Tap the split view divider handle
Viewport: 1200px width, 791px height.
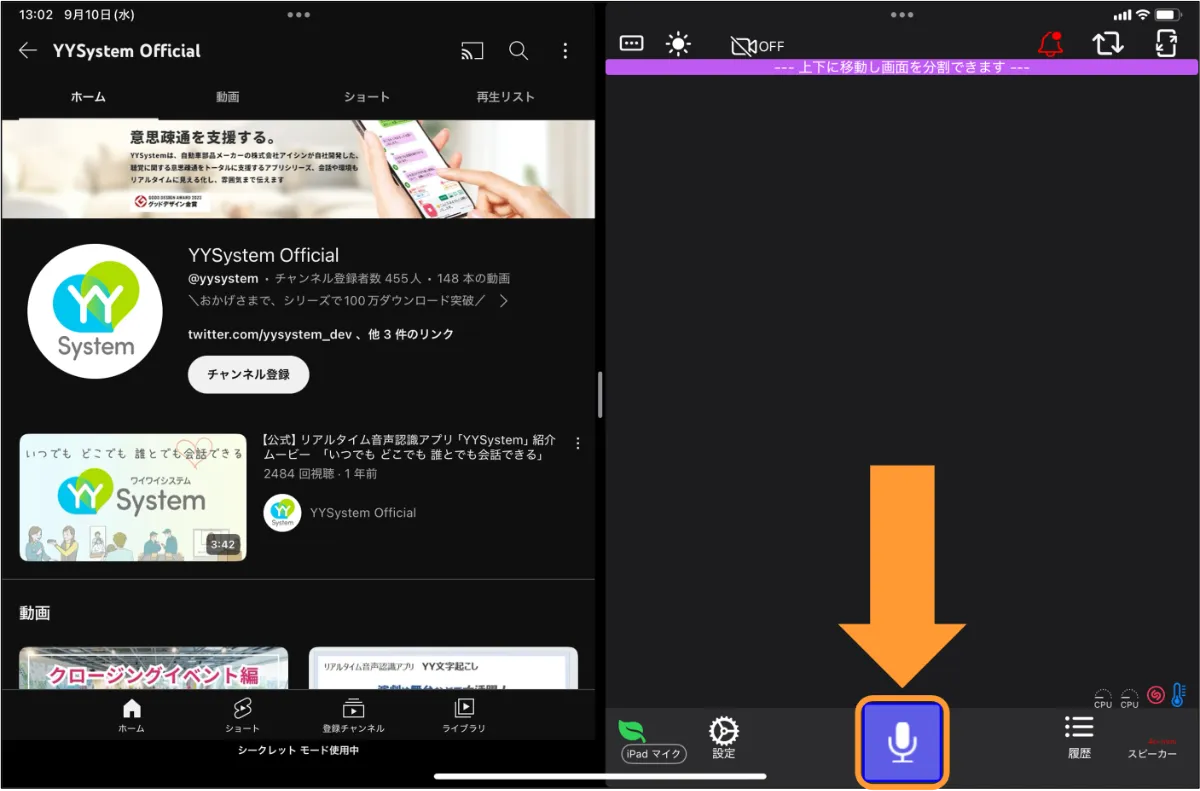pyautogui.click(x=600, y=395)
